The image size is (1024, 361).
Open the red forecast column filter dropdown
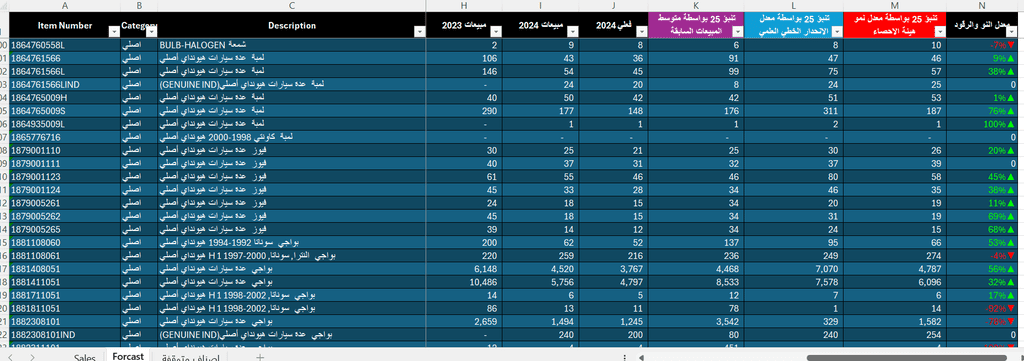coord(940,31)
